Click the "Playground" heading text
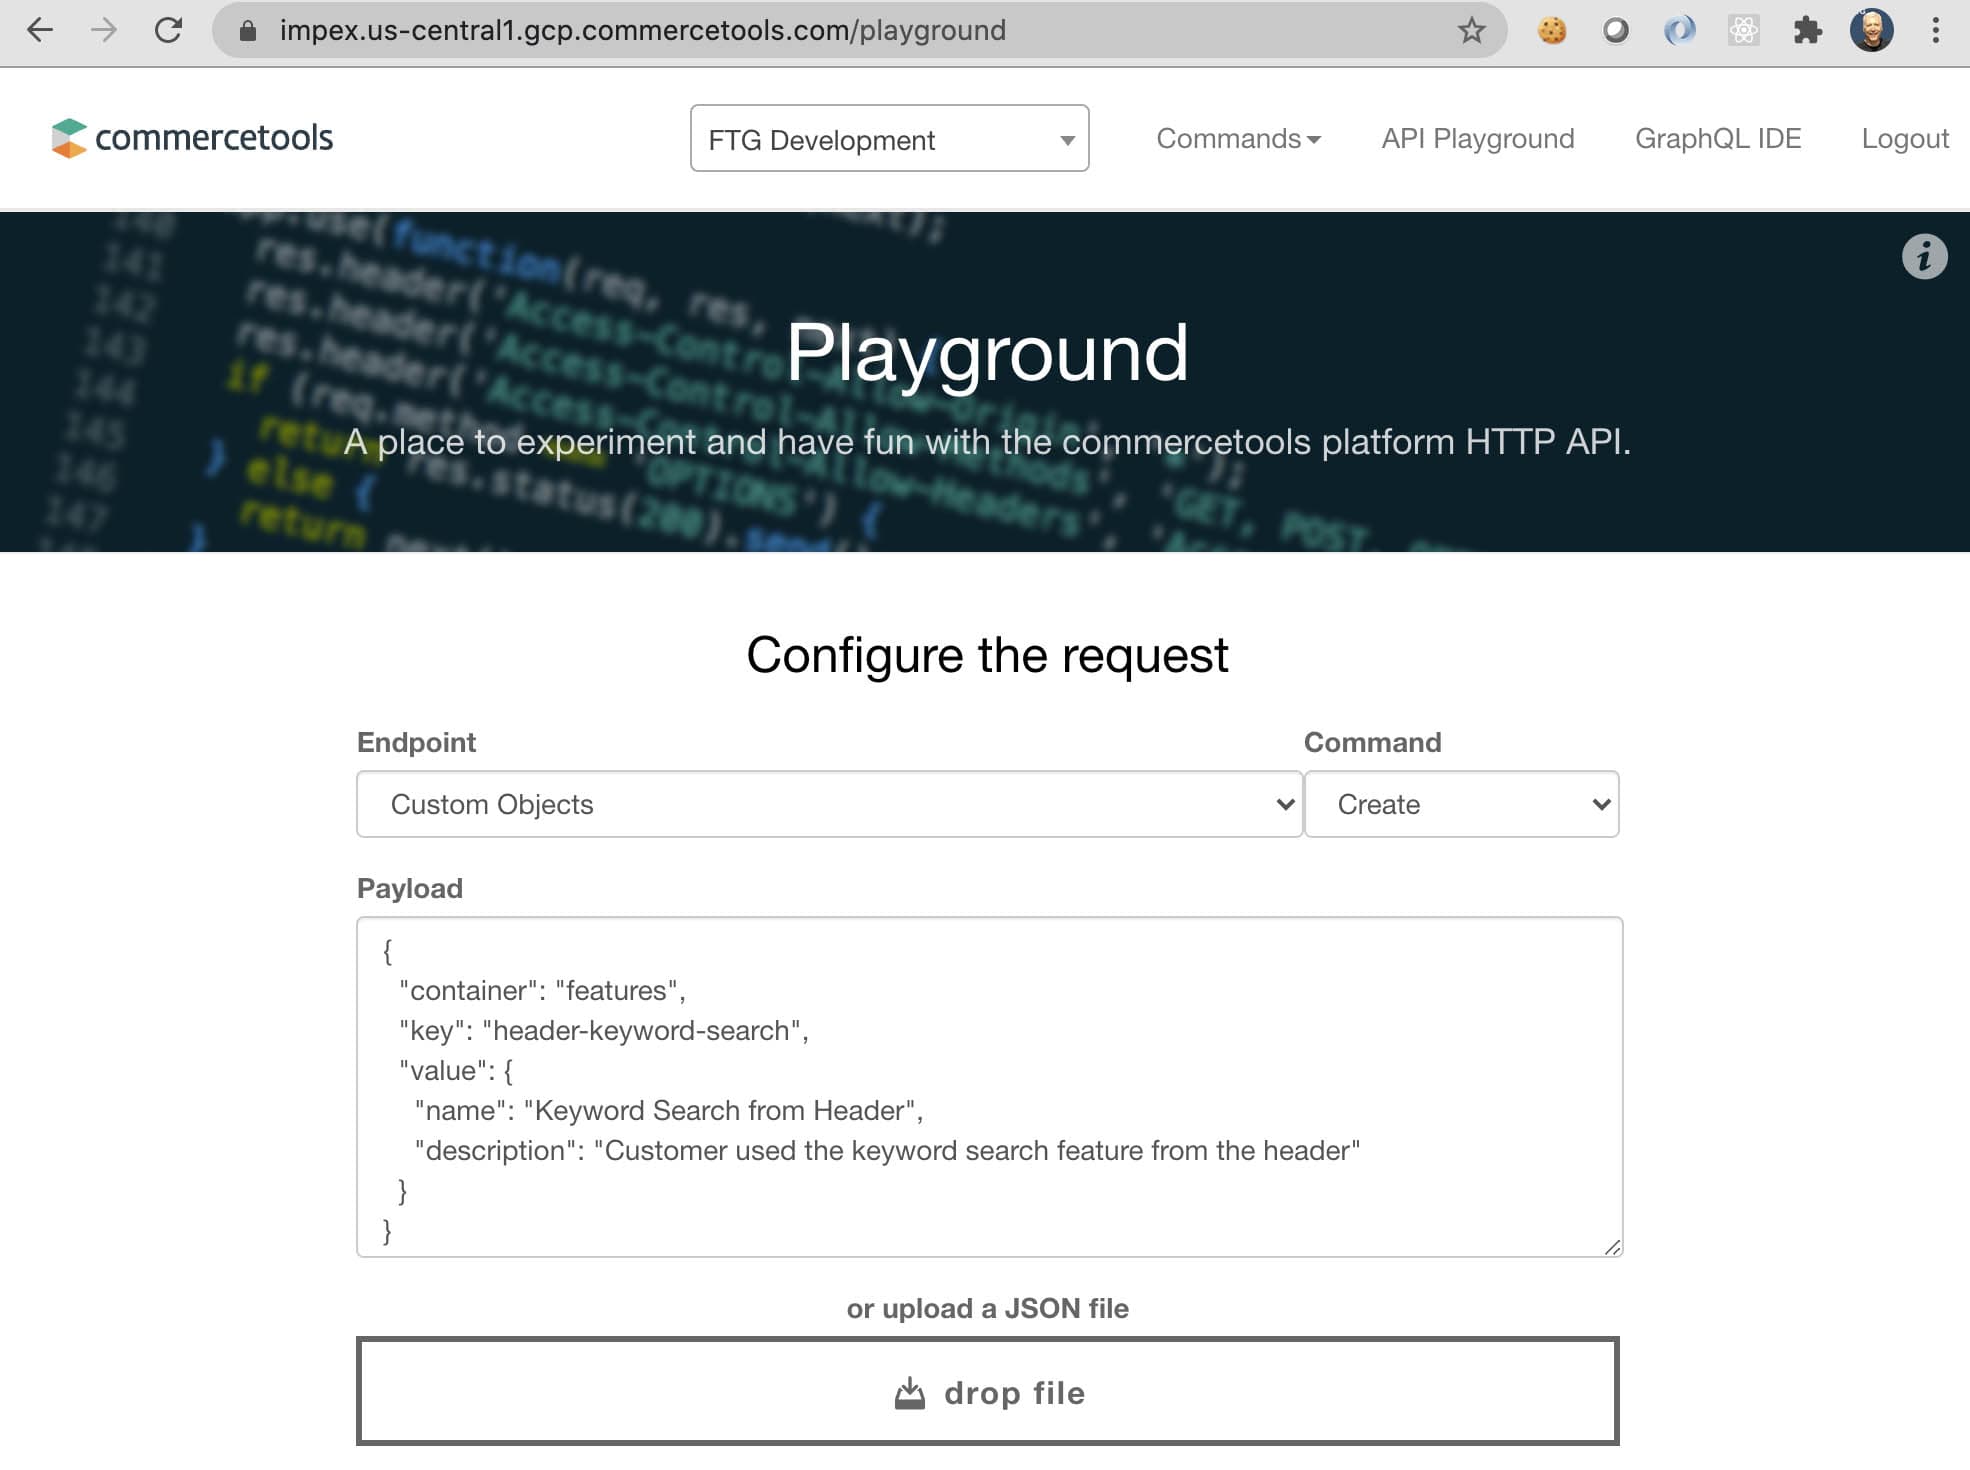 coord(987,353)
